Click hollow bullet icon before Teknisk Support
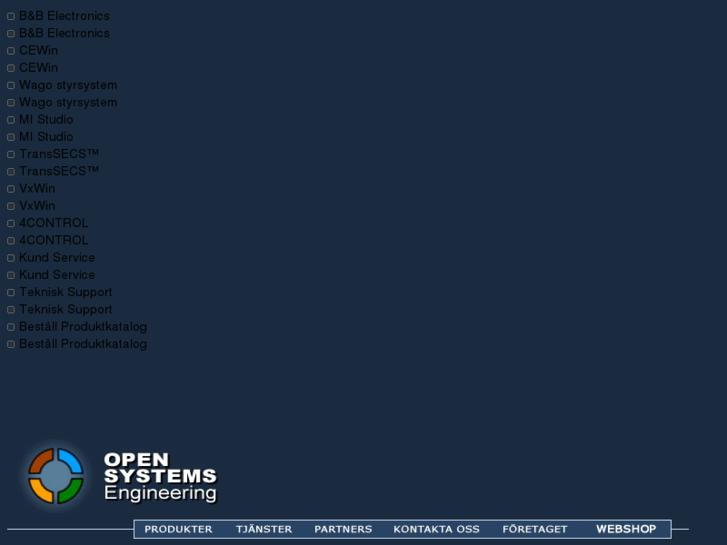This screenshot has width=727, height=545. [x=11, y=293]
